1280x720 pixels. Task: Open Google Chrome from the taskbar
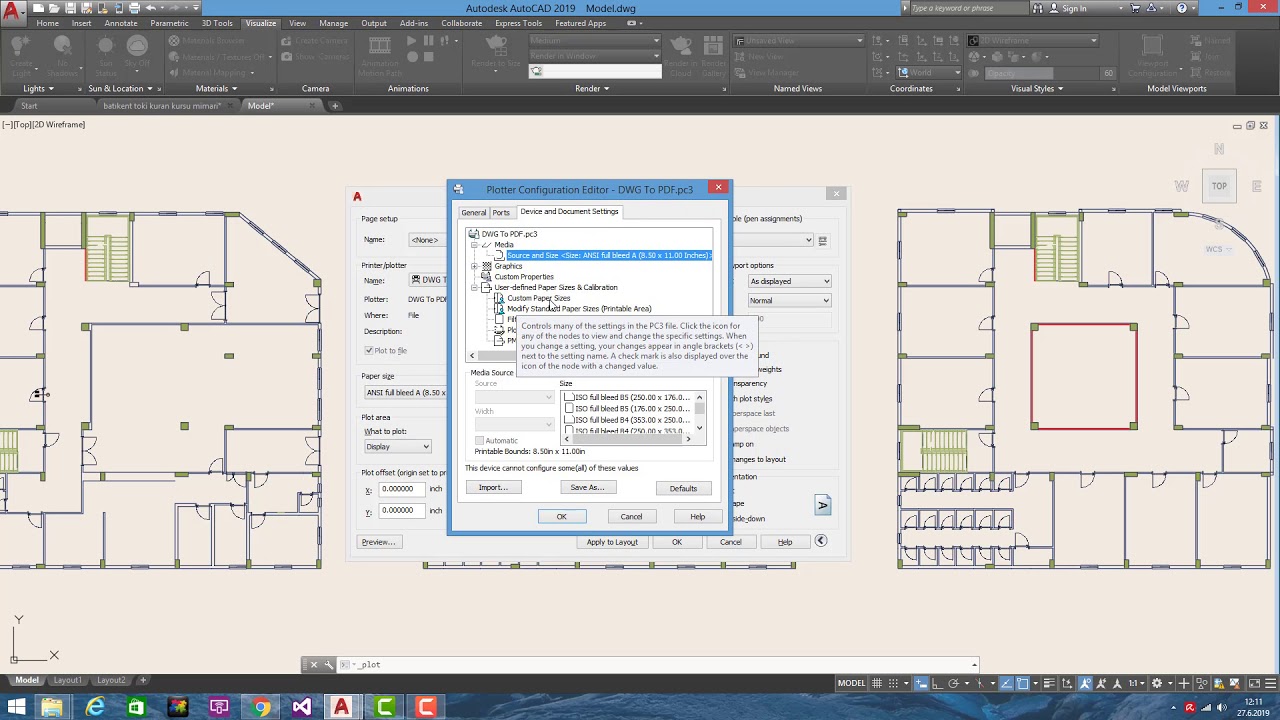(260, 707)
